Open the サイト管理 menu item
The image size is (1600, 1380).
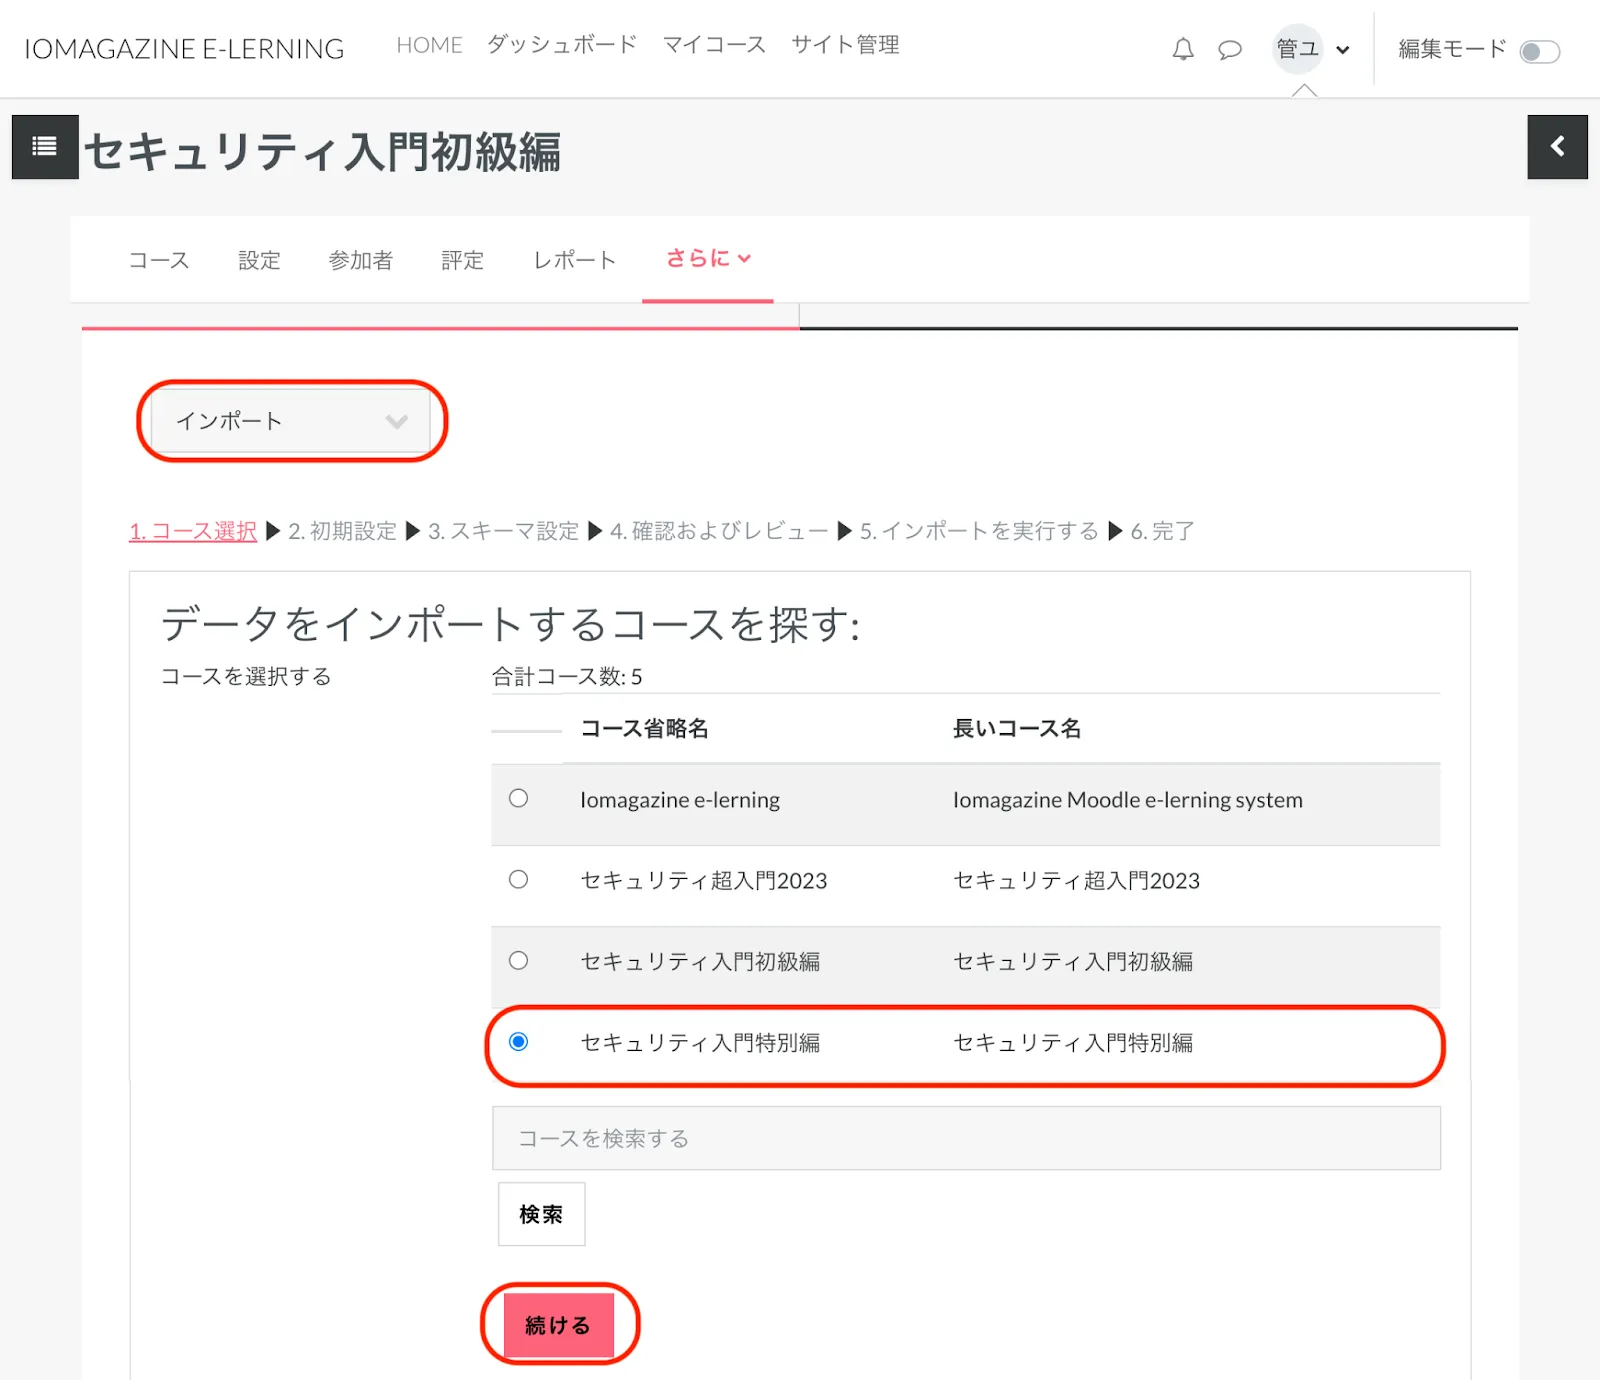[x=845, y=45]
